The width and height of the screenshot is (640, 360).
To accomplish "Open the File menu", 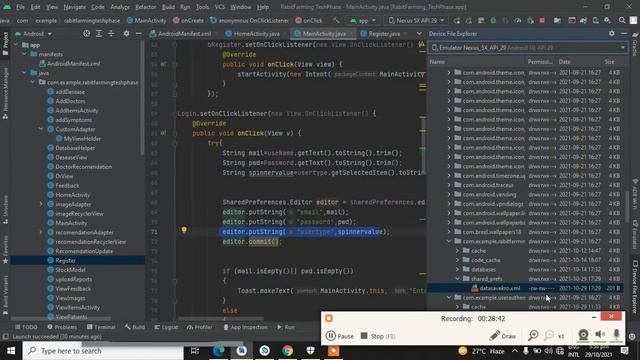I will coord(20,7).
